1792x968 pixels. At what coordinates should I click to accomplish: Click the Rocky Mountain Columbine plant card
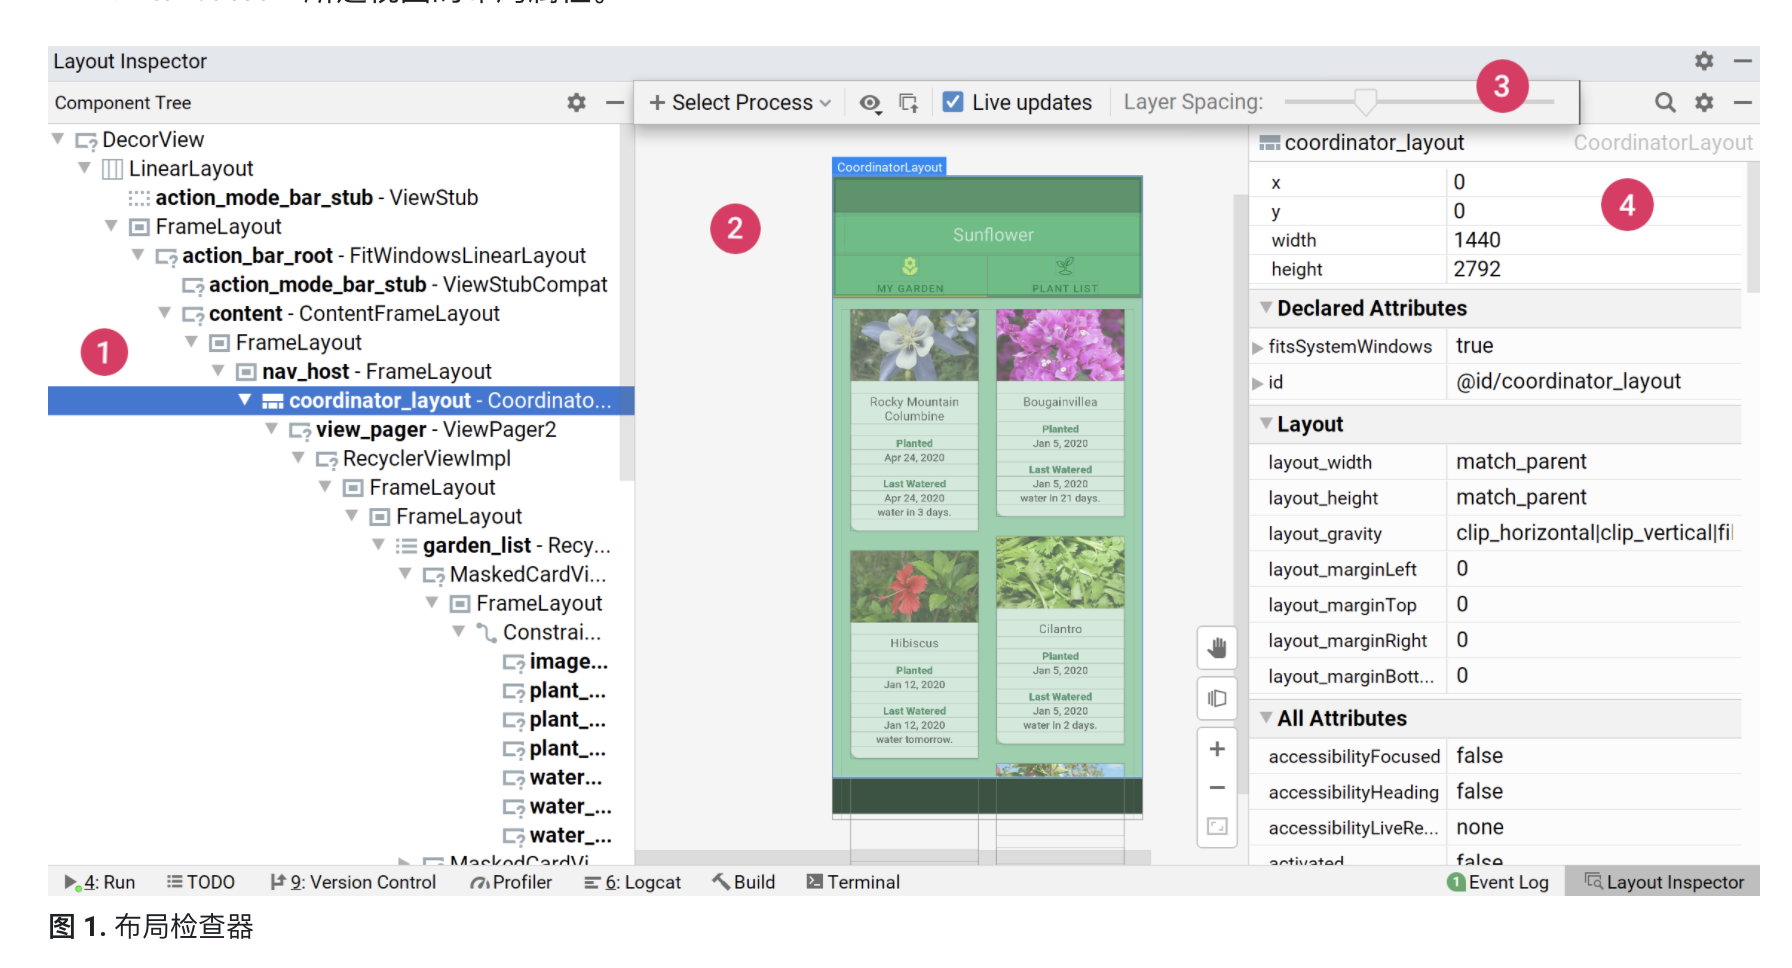(x=914, y=419)
